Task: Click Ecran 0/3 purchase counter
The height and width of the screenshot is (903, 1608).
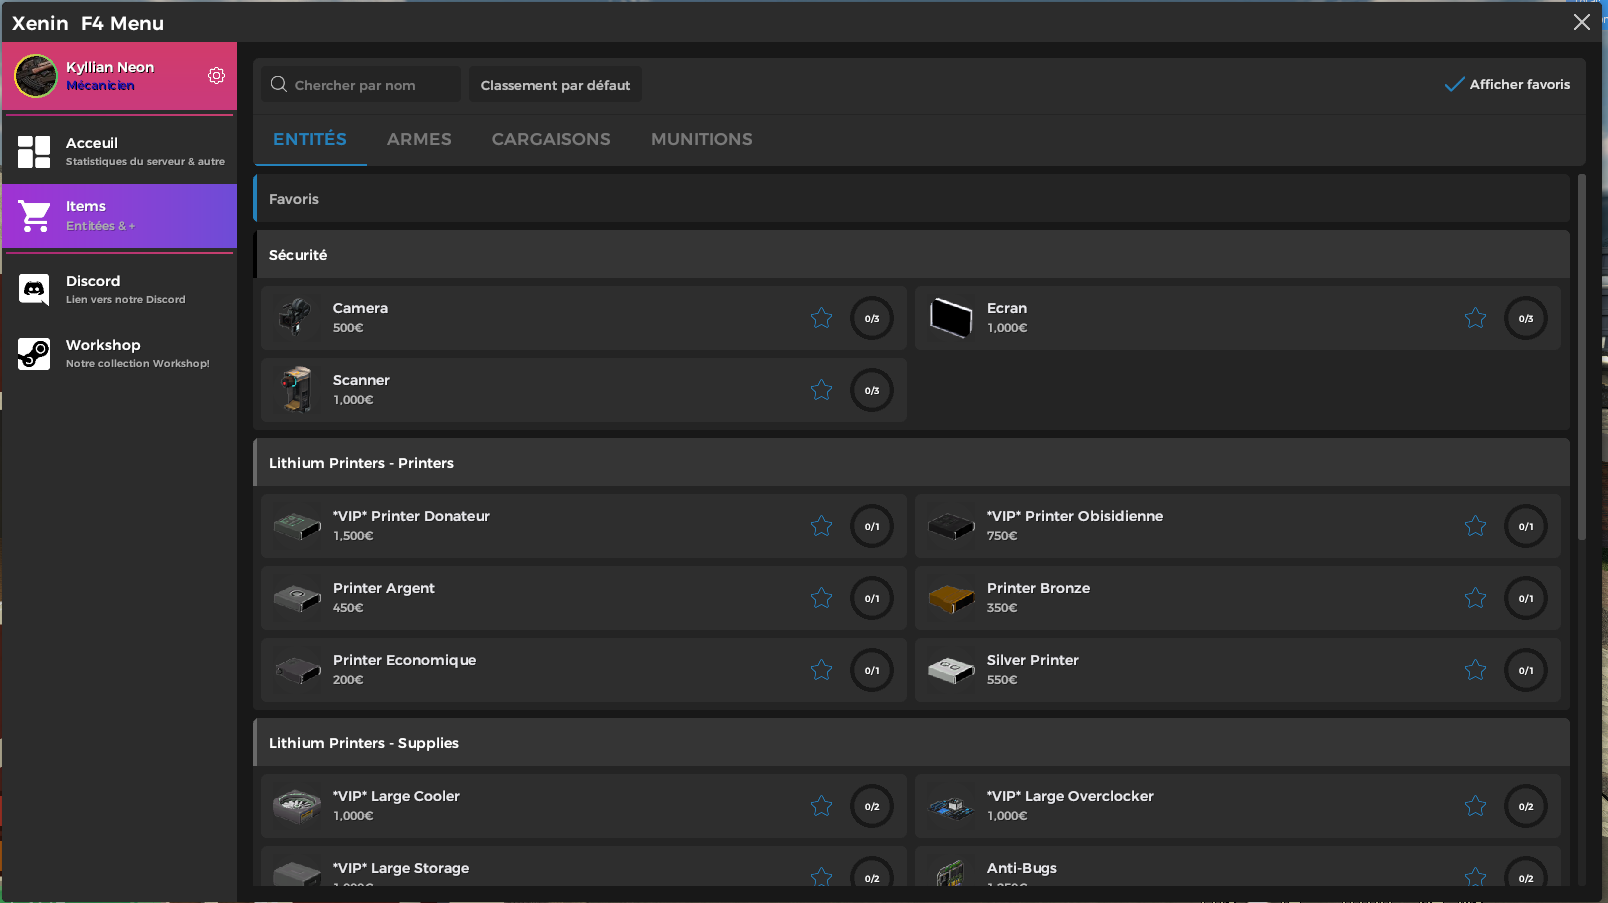Action: (x=1526, y=318)
